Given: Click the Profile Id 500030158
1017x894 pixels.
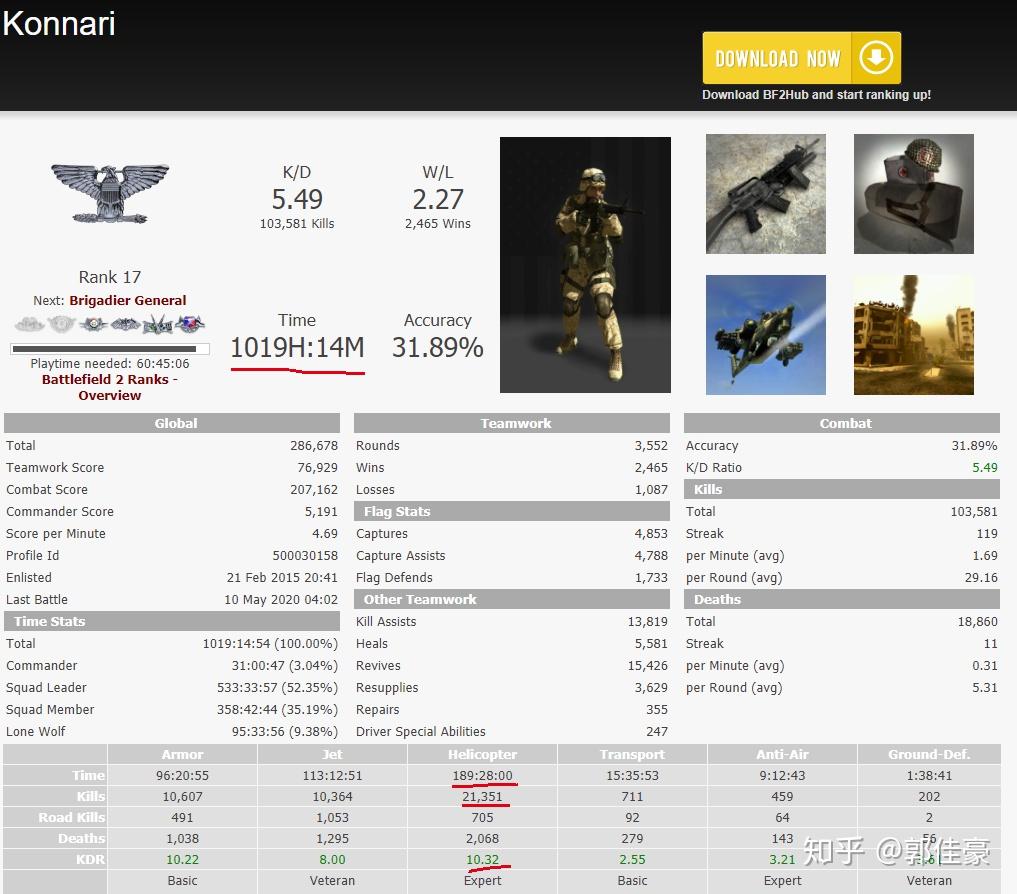Looking at the screenshot, I should point(305,555).
